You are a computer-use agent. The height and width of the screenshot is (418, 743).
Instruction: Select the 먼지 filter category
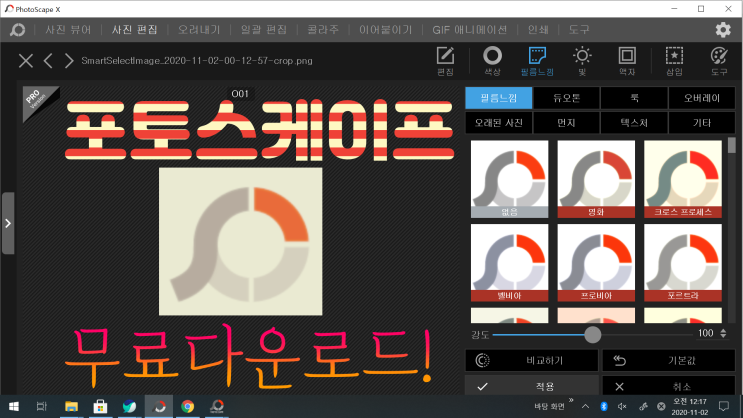tap(567, 123)
